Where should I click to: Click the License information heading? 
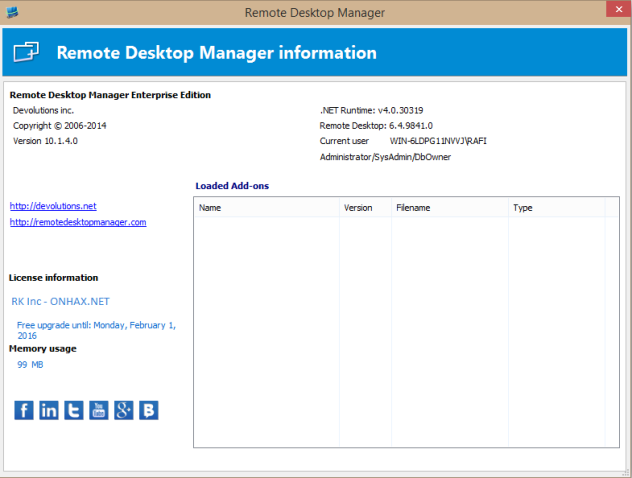pyautogui.click(x=53, y=278)
